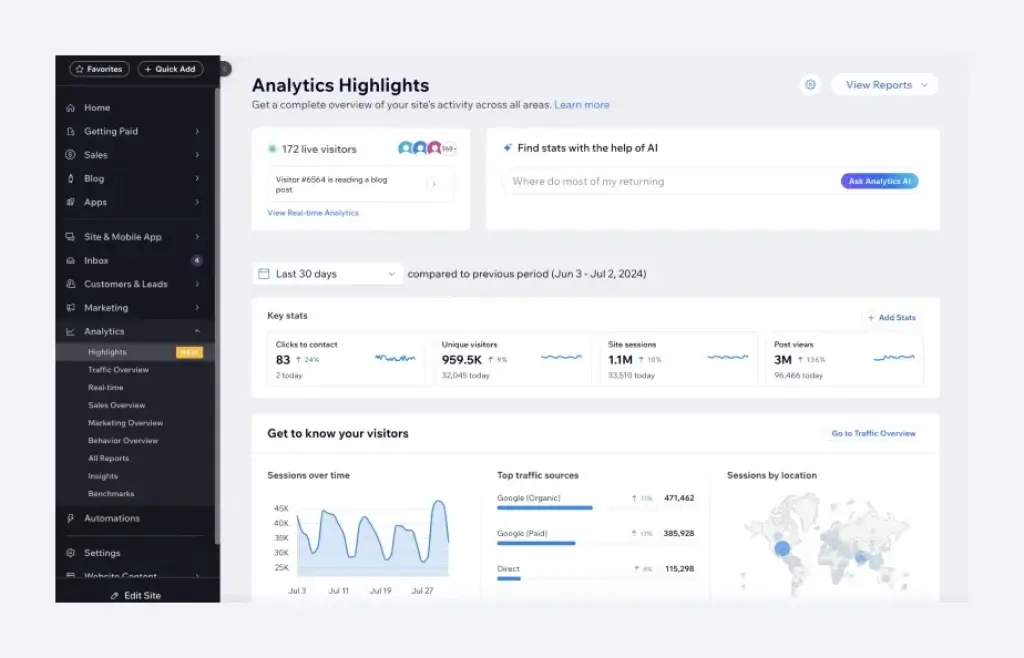
Task: Expand the Customers & Leads chevron
Action: (x=197, y=284)
